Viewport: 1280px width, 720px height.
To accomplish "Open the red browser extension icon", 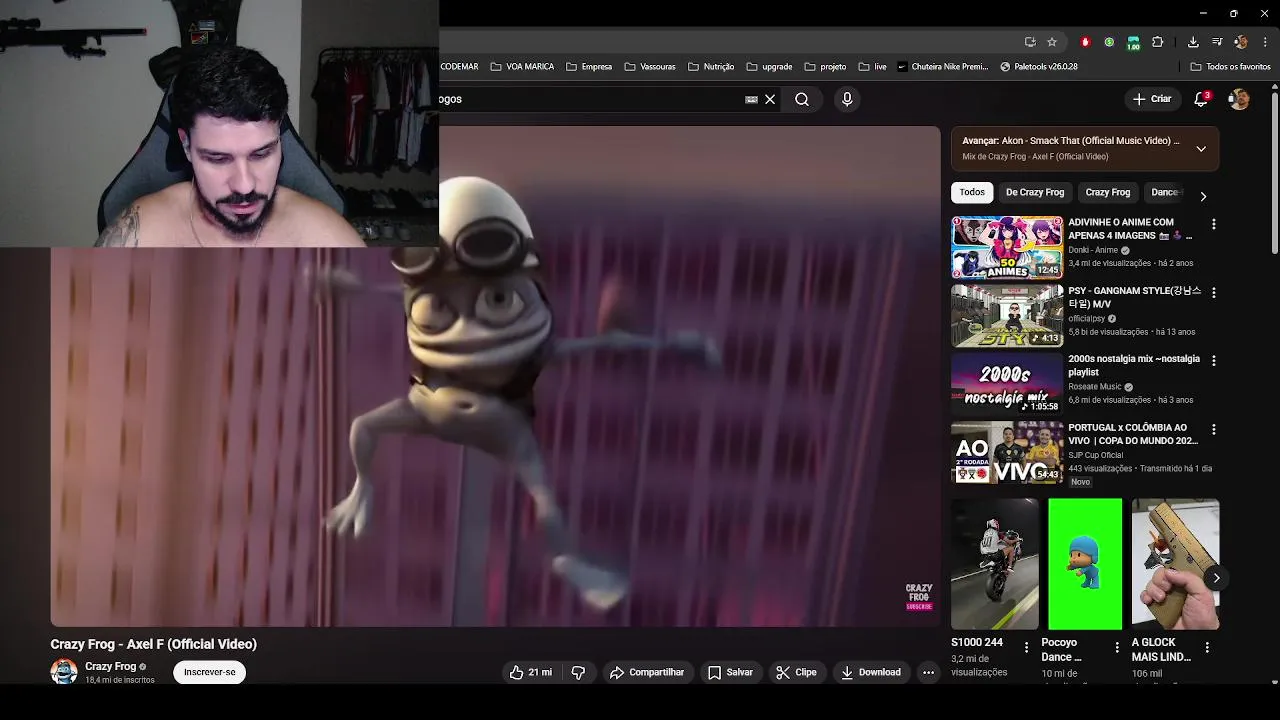I will (x=1085, y=42).
